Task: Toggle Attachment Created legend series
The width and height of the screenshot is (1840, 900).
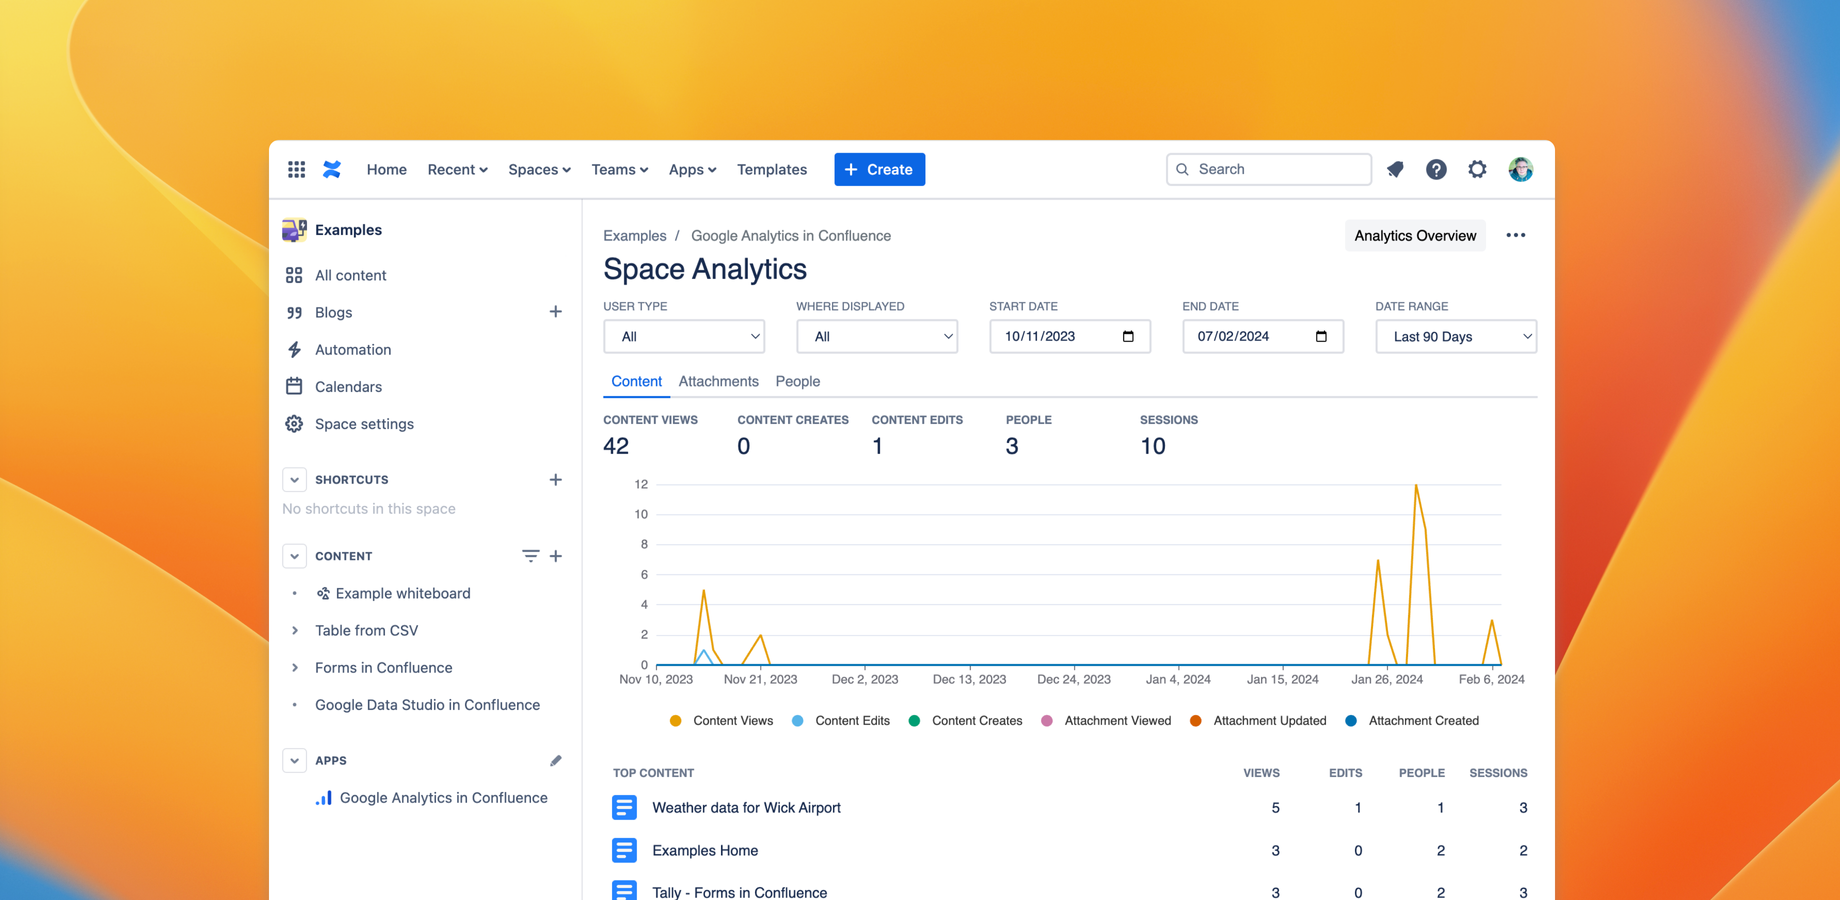Action: (1411, 721)
